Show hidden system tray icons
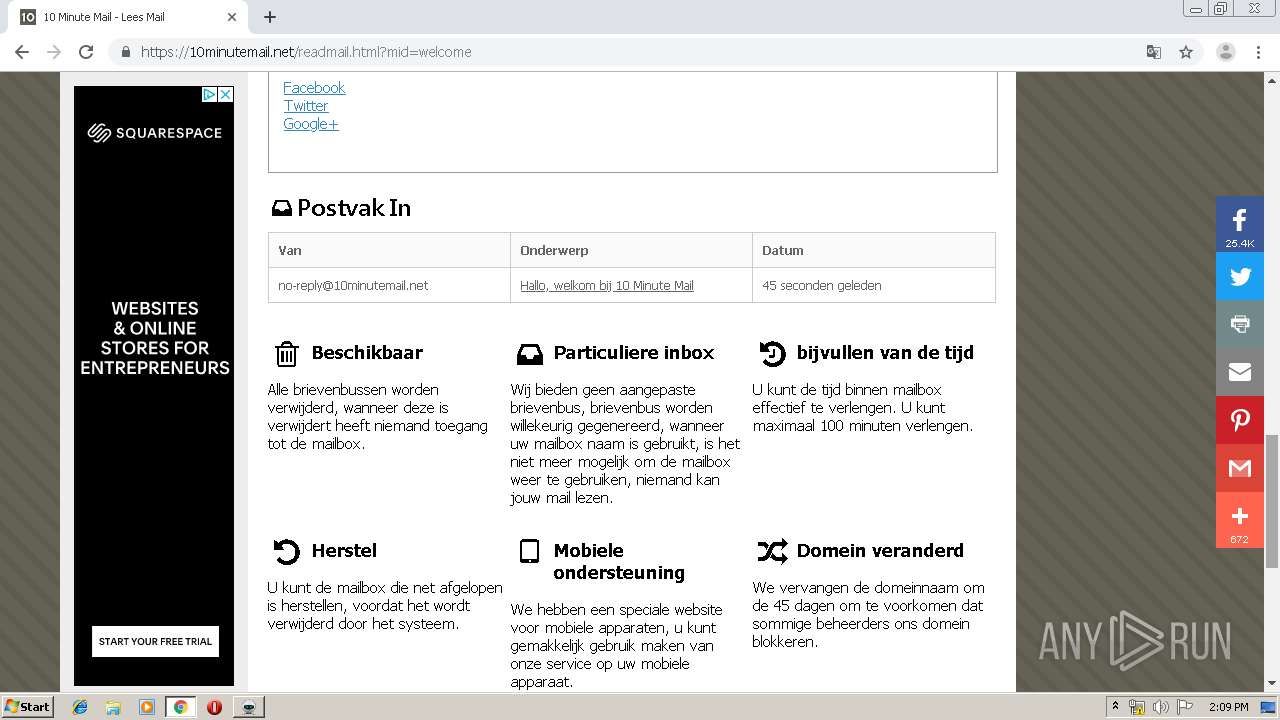 tap(1115, 707)
